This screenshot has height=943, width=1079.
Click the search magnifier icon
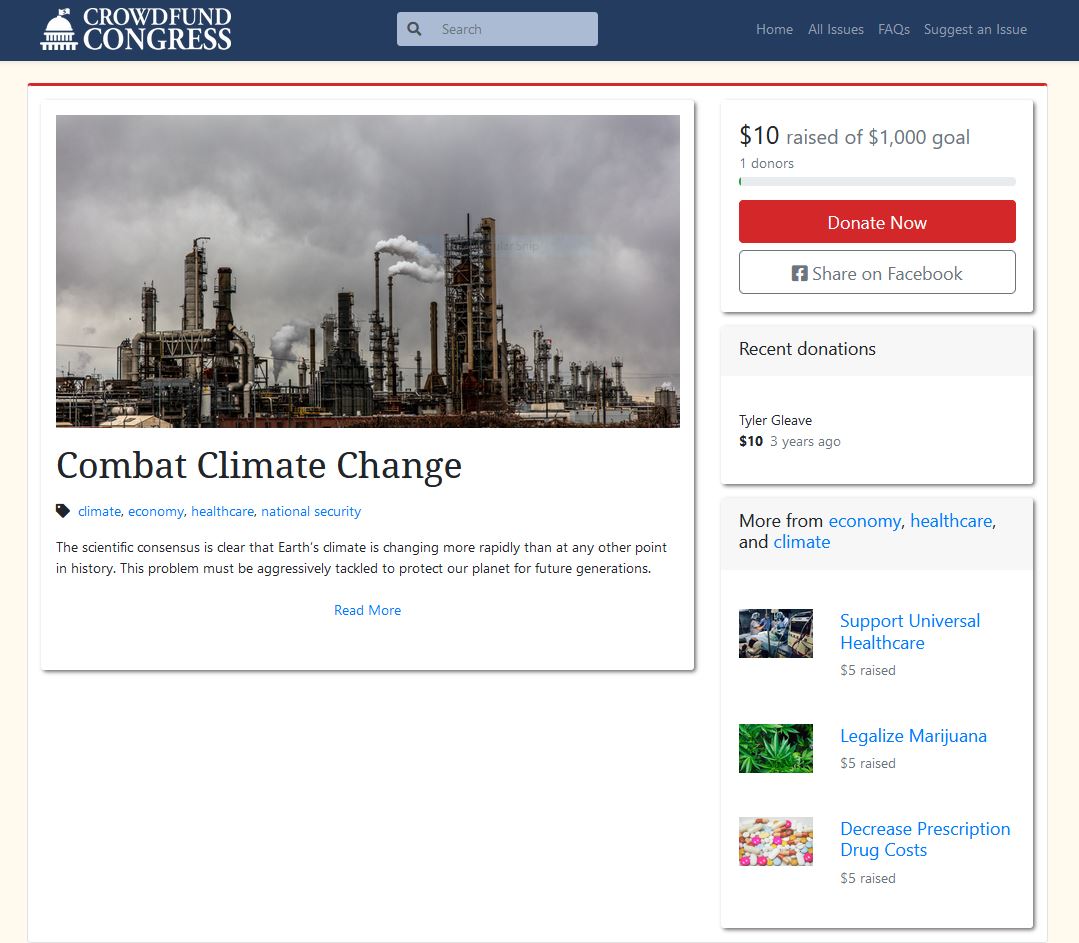point(414,29)
